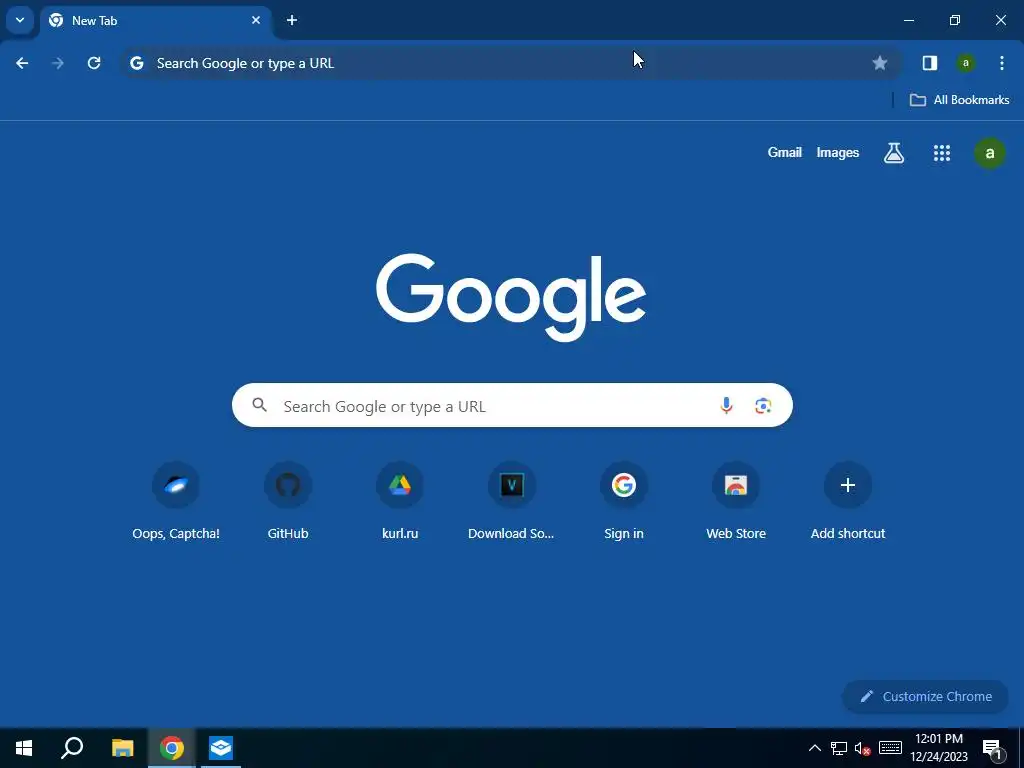
Task: Click the Google search box on the page
Action: click(512, 406)
